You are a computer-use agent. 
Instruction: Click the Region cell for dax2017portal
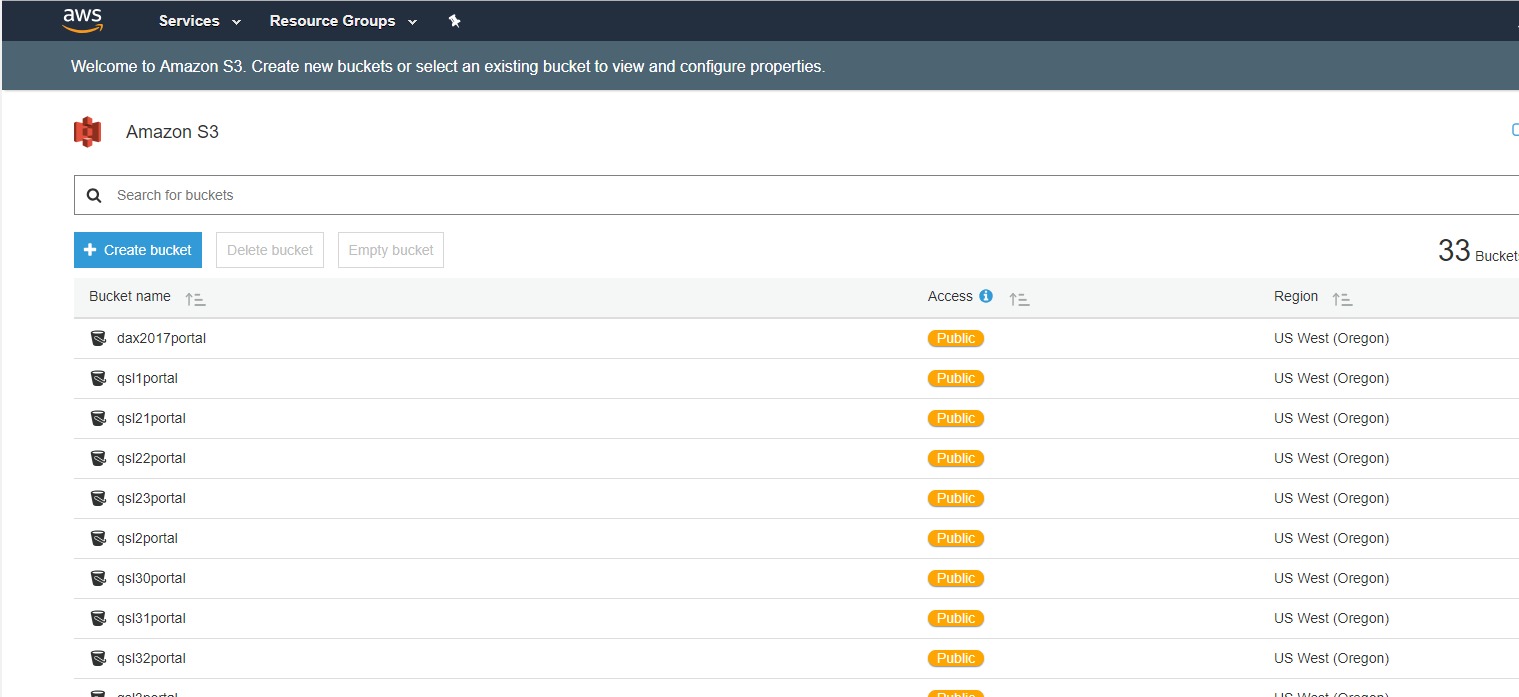click(x=1331, y=338)
